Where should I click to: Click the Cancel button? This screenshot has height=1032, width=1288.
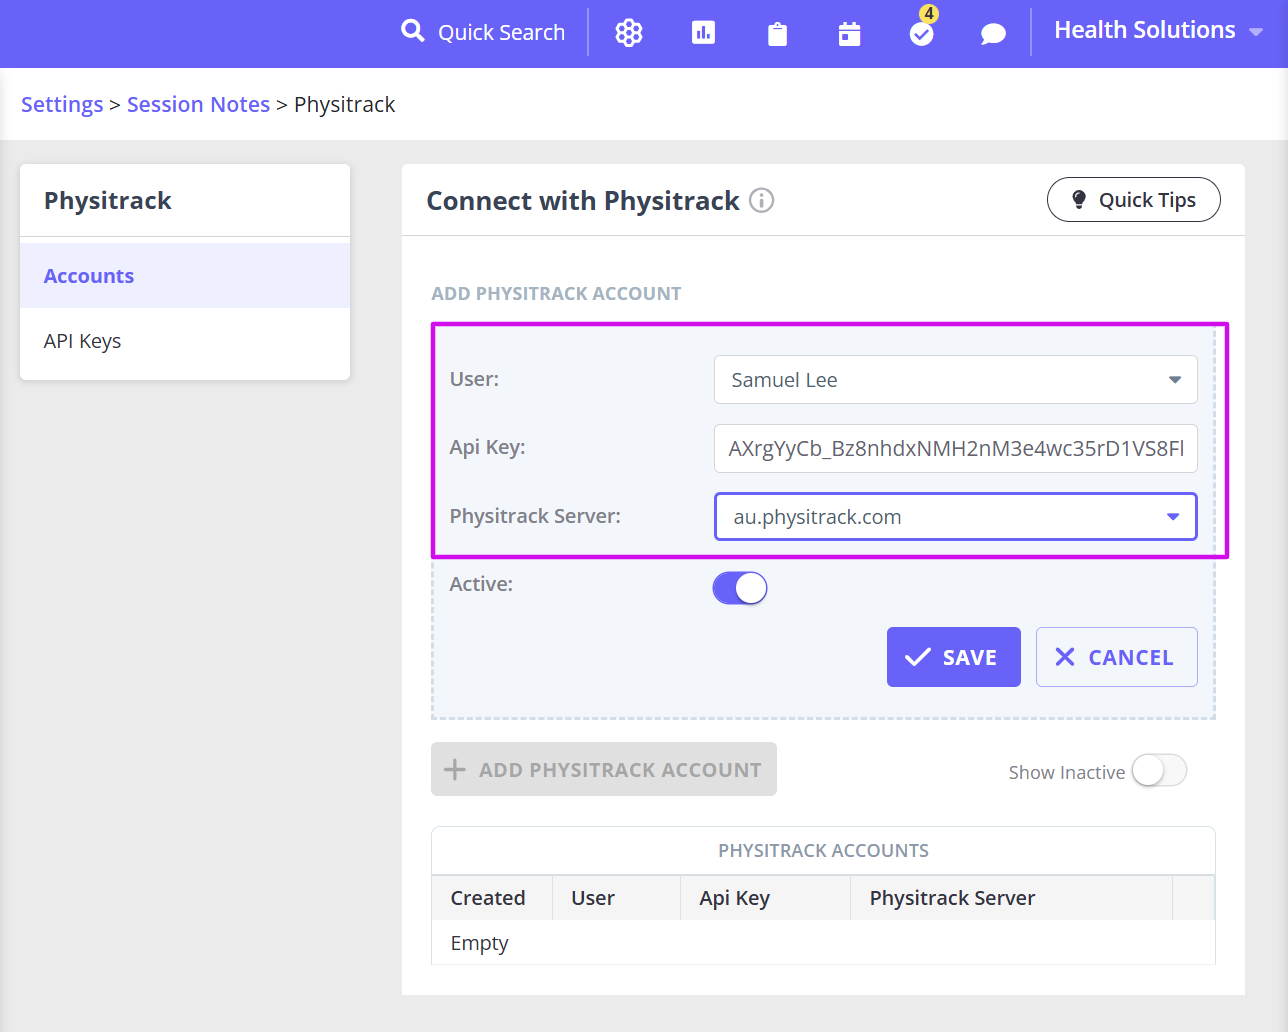coord(1117,657)
